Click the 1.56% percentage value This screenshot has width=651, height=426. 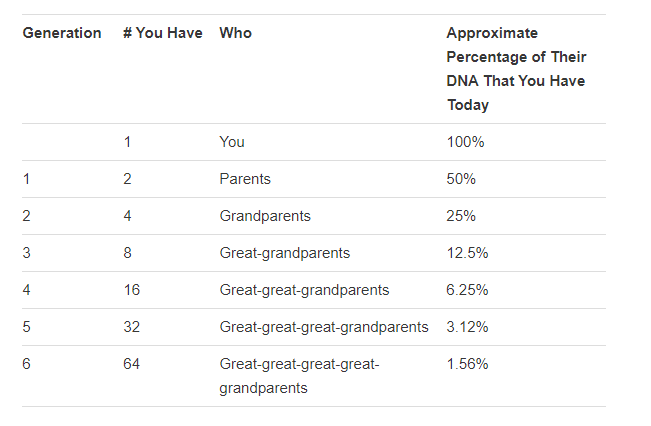[467, 364]
